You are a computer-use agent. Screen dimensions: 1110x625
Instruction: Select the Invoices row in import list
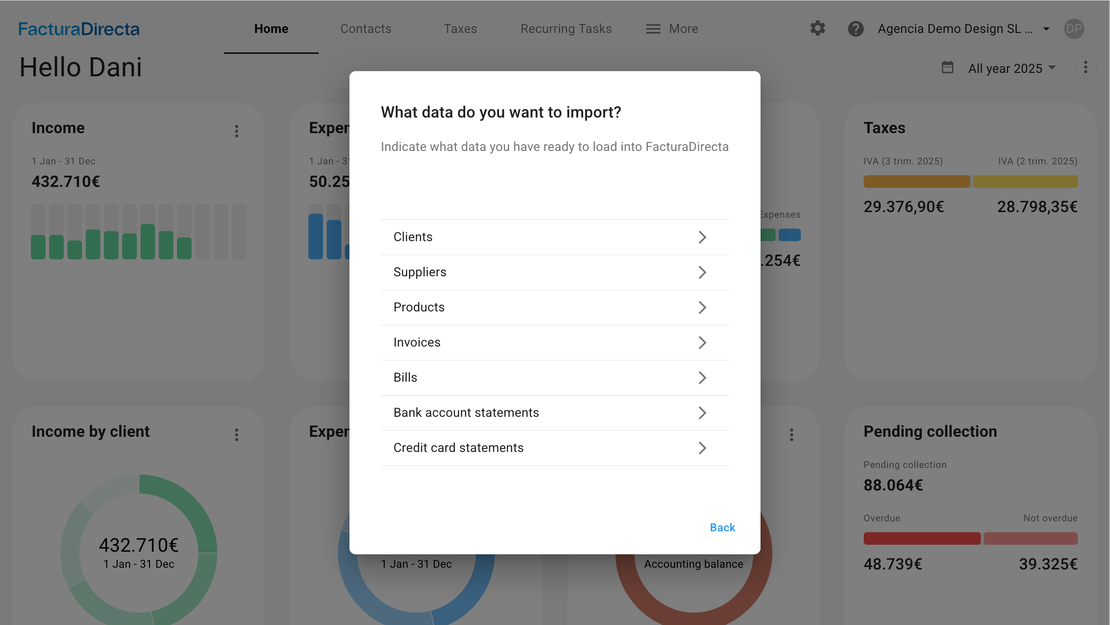[x=554, y=343]
